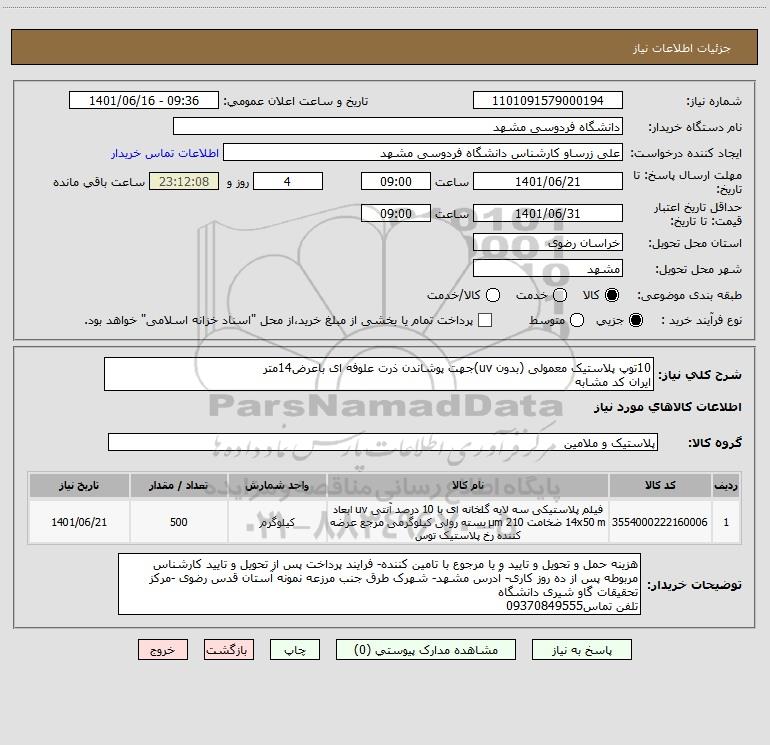Click the need number field 1101091579000194
The height and width of the screenshot is (745, 770).
pos(548,101)
